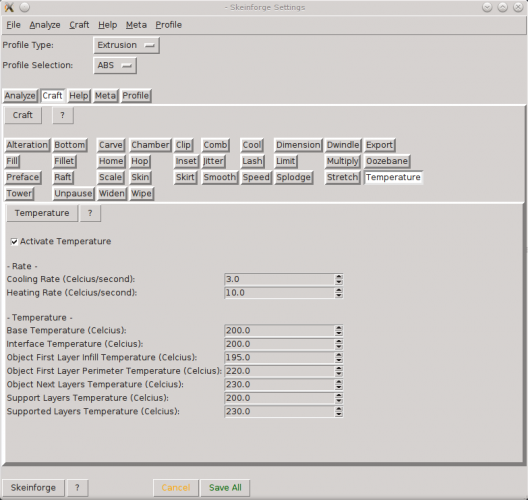Select the Dimension plugin tab
This screenshot has height=500, width=528.
[298, 145]
